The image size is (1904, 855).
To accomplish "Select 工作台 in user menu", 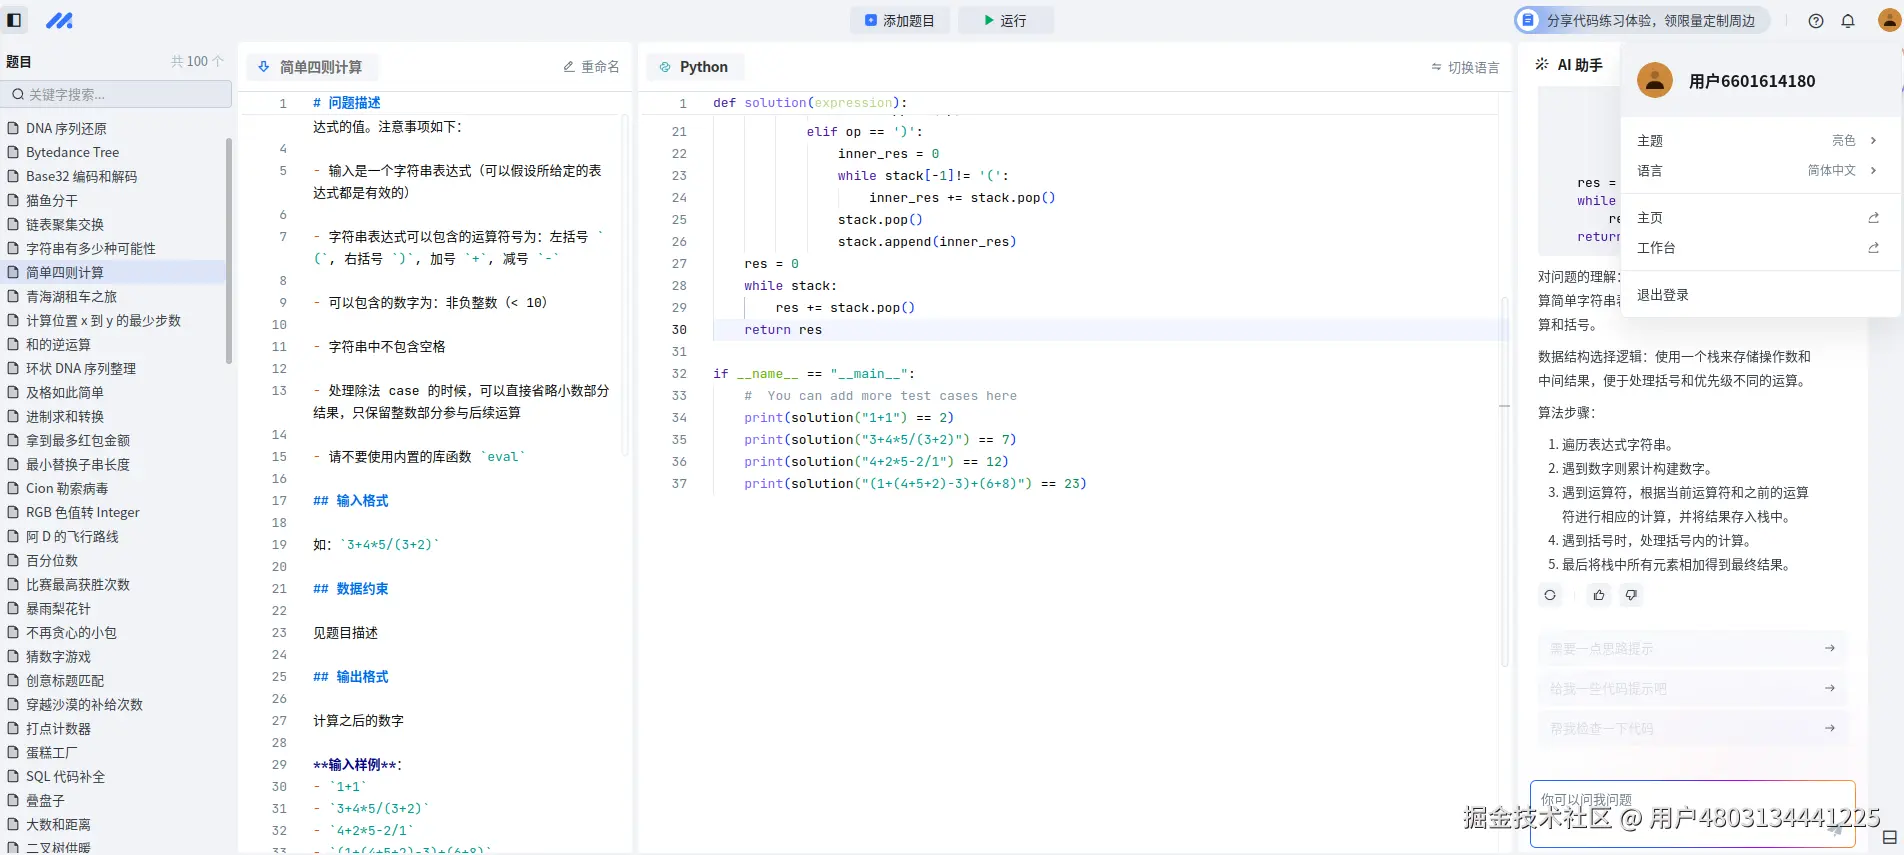I will click(x=1759, y=248).
